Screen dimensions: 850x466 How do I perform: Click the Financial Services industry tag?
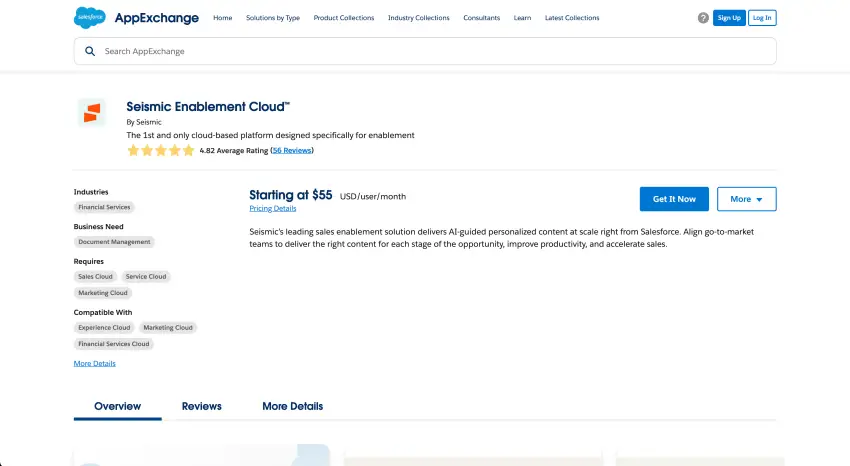point(104,208)
